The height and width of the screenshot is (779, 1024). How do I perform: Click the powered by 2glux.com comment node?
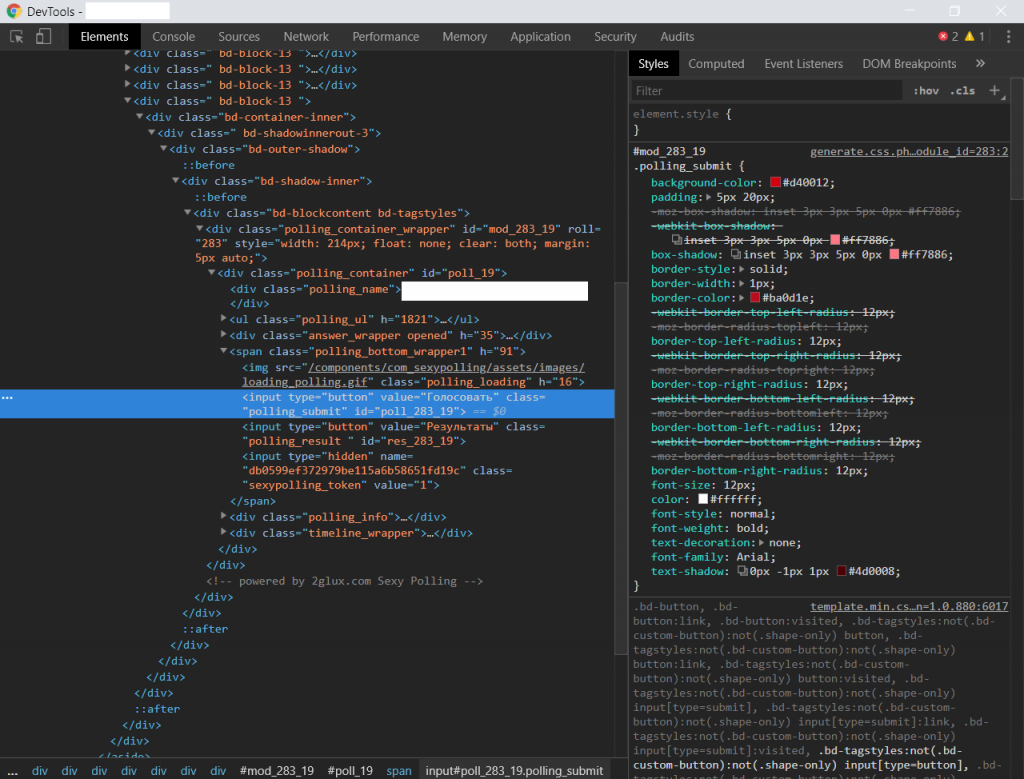[344, 581]
